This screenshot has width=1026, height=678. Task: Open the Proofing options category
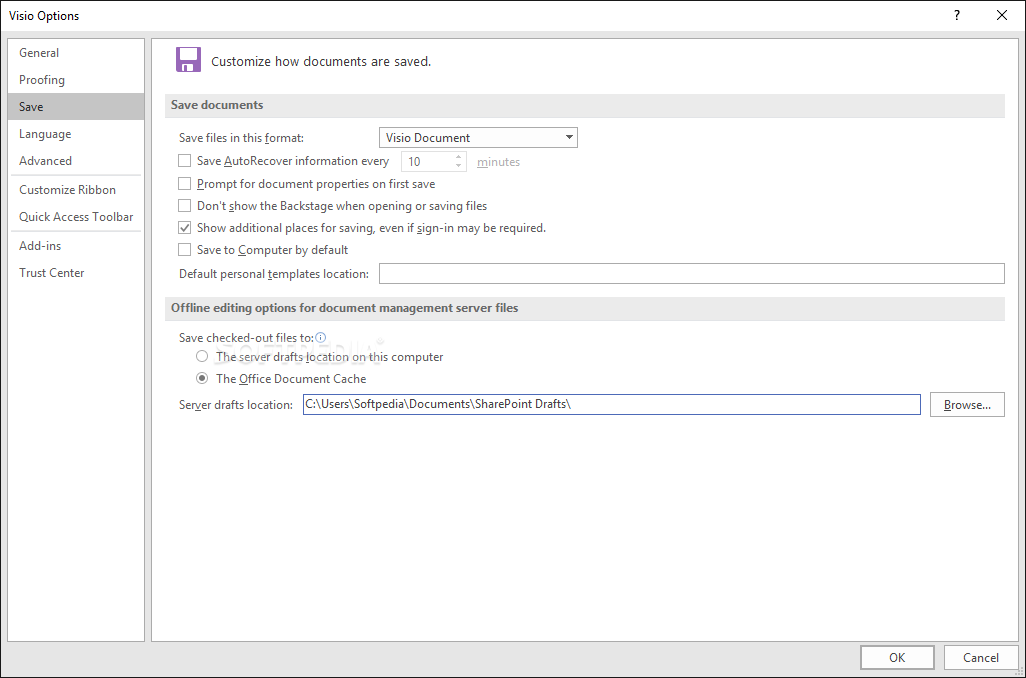click(x=42, y=80)
